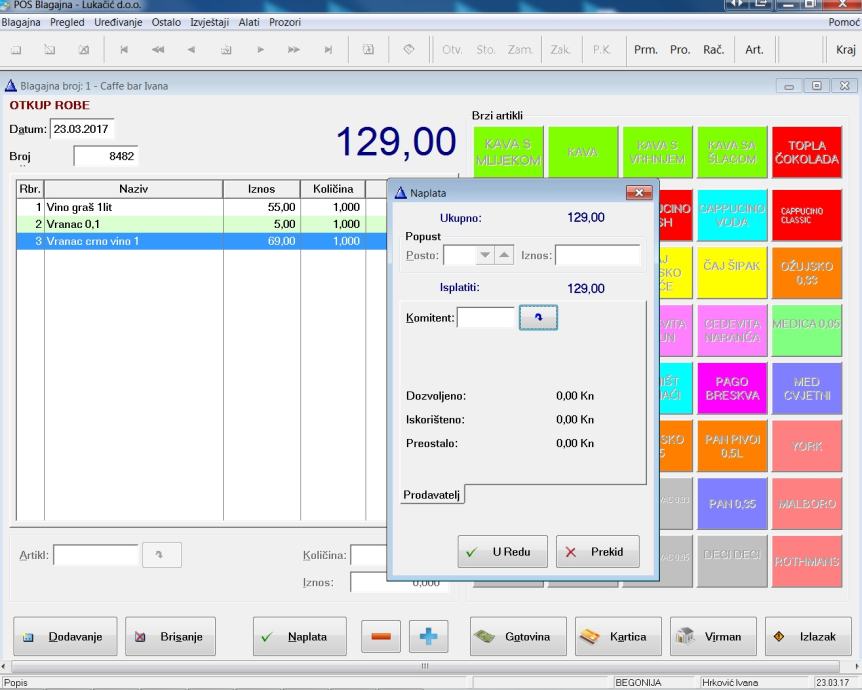Open the Alati menu
This screenshot has width=862, height=690.
(x=249, y=22)
